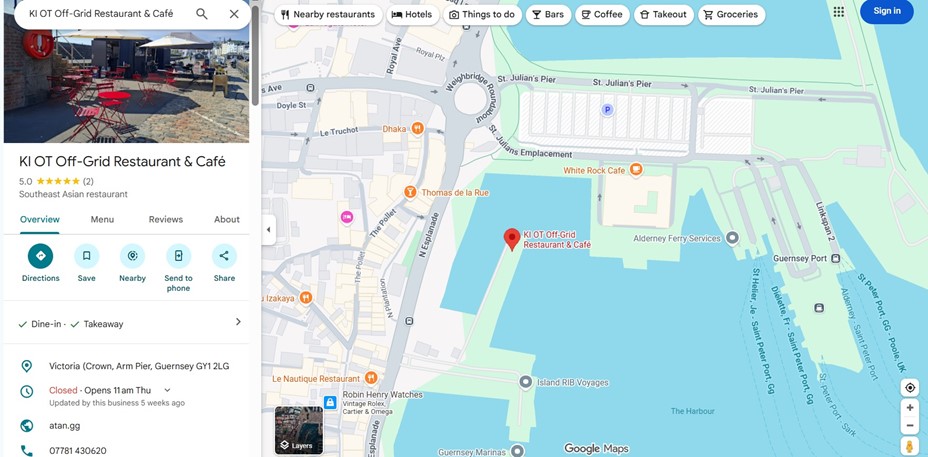The image size is (928, 457).
Task: Click the website globe icon
Action: 26,426
